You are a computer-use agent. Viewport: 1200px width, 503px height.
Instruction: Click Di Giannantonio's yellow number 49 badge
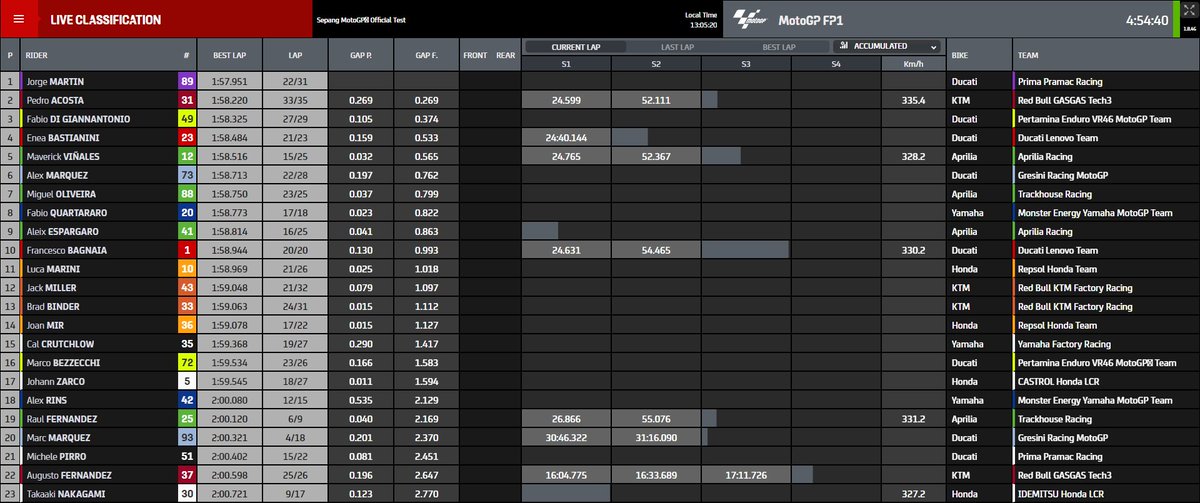pos(187,119)
